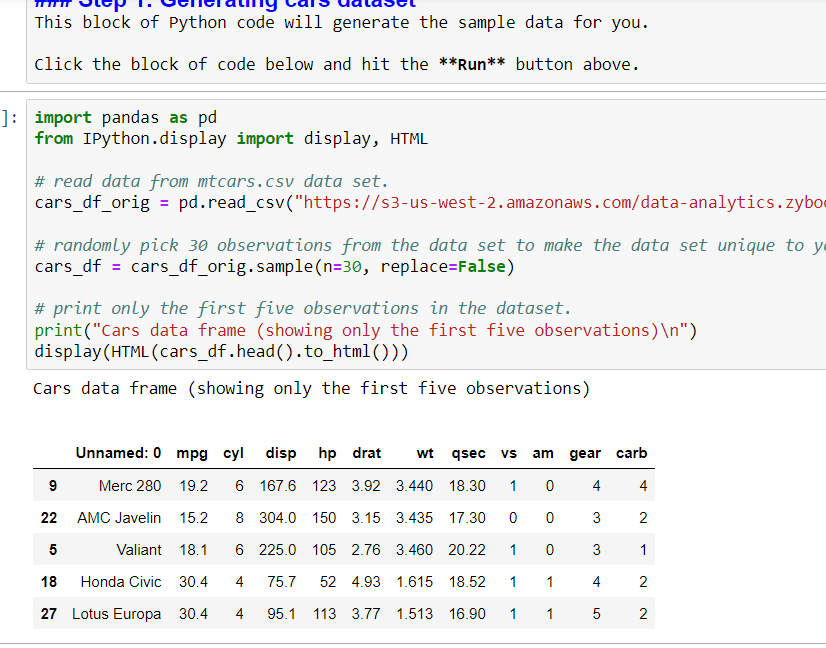Click the drat value 2.76 for Valiant

366,550
